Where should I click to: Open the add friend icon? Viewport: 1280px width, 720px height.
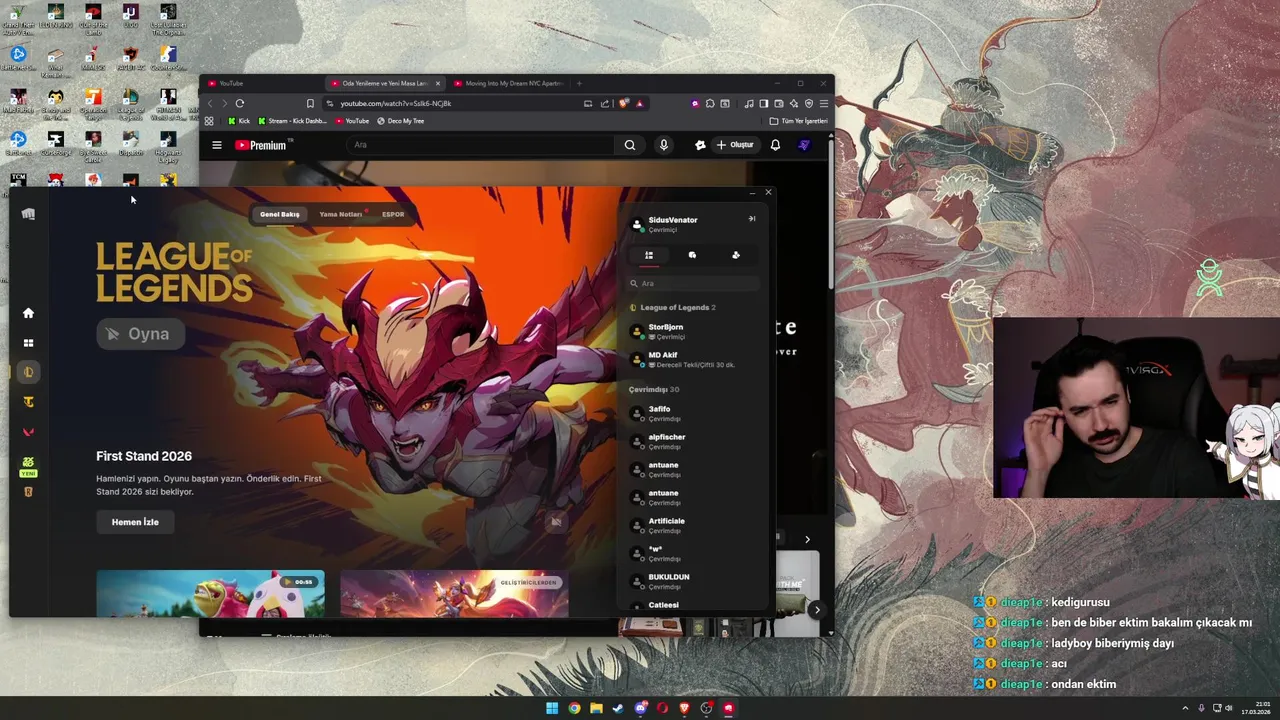736,255
